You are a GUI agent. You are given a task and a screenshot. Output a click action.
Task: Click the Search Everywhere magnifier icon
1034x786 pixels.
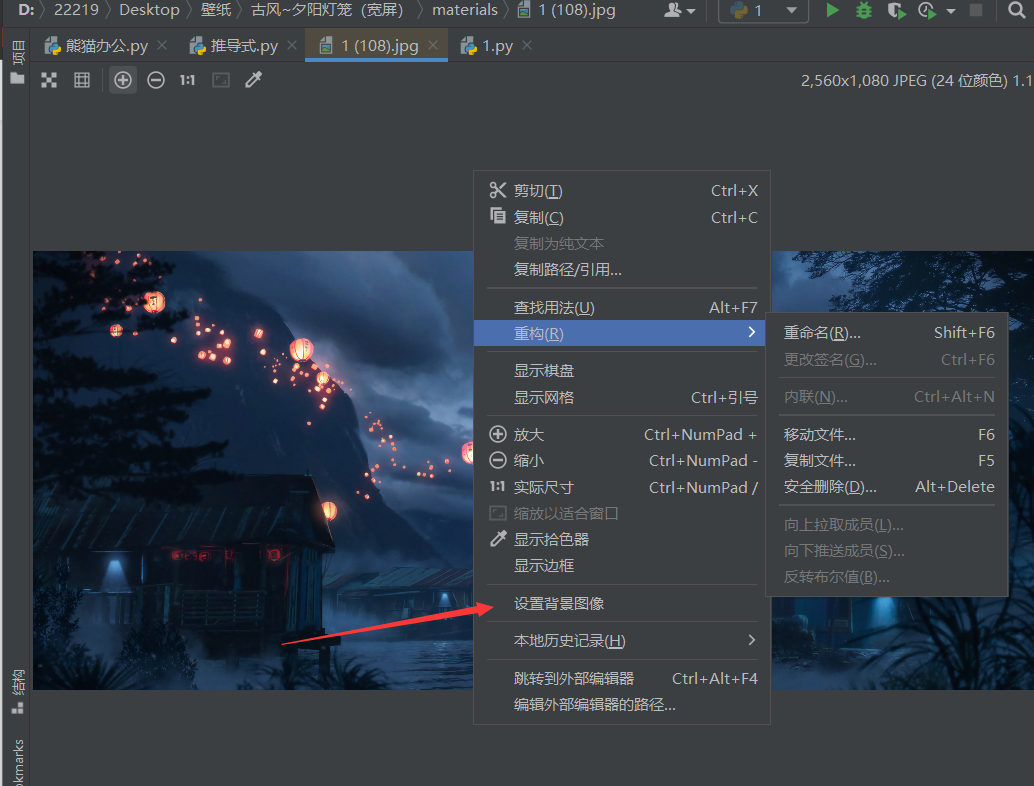1016,10
